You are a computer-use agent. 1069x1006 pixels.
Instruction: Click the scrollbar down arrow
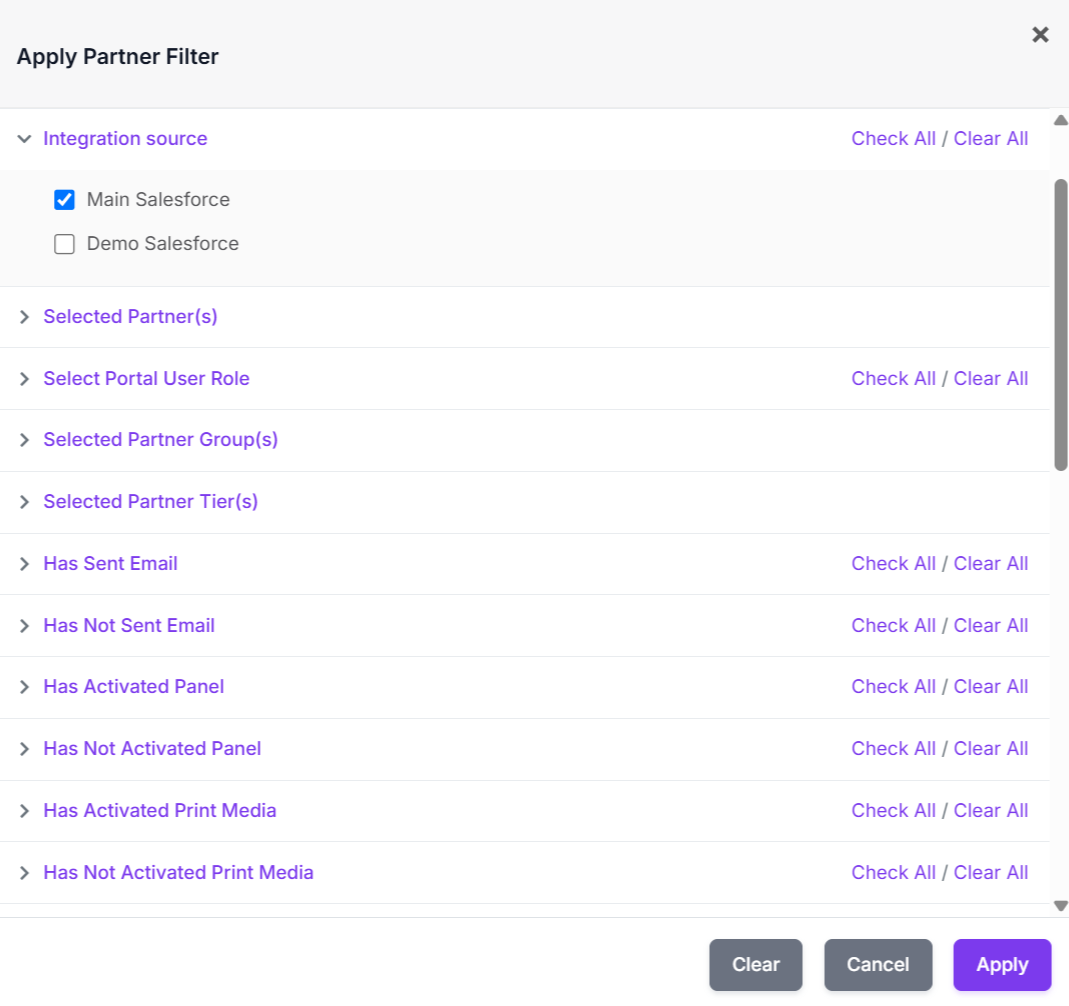(x=1060, y=906)
